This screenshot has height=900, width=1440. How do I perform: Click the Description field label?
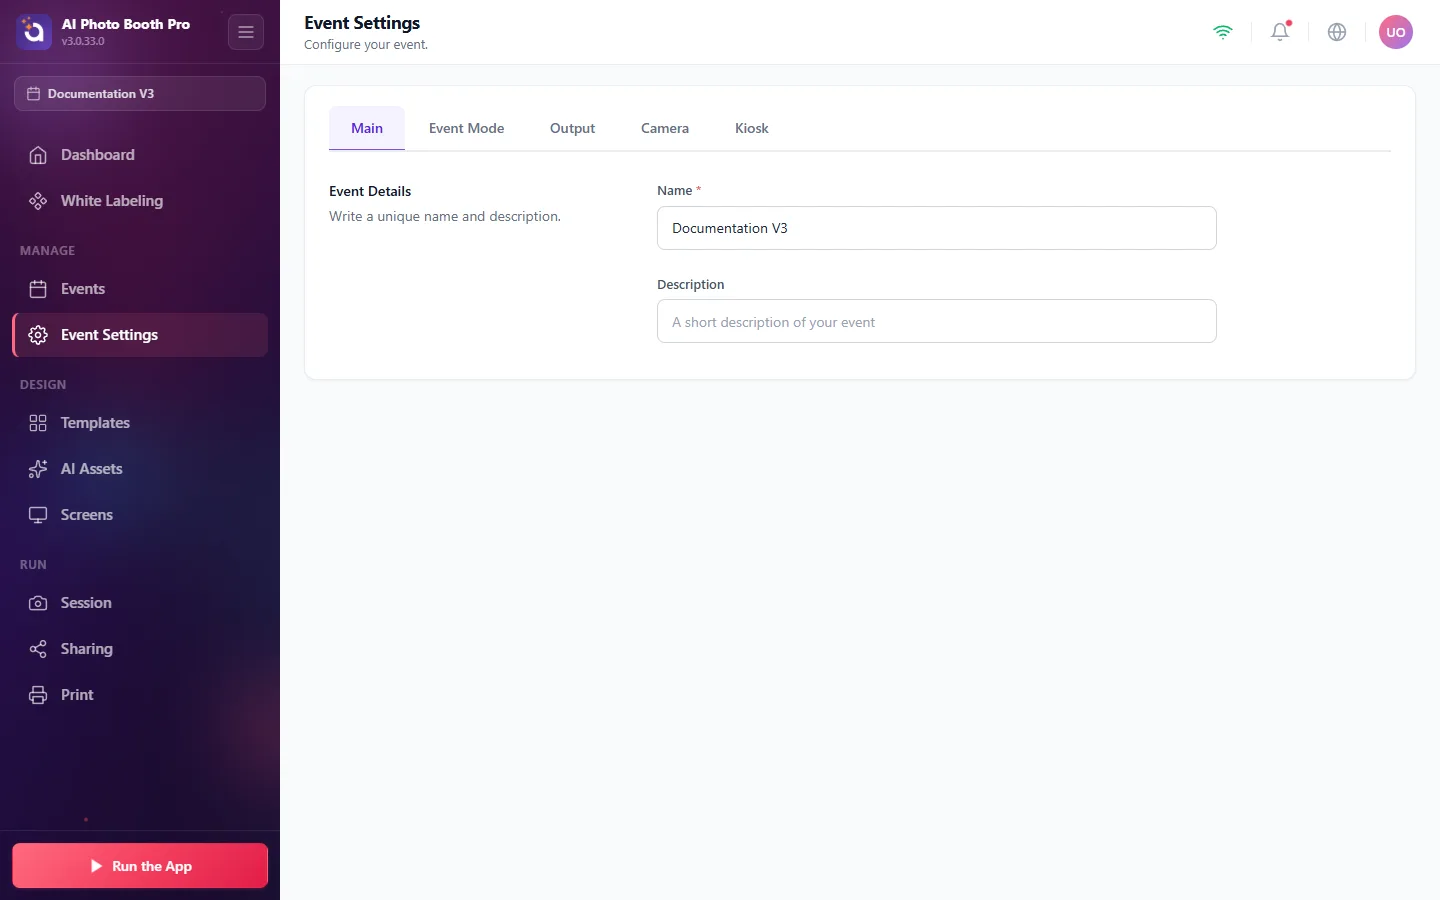pos(691,284)
